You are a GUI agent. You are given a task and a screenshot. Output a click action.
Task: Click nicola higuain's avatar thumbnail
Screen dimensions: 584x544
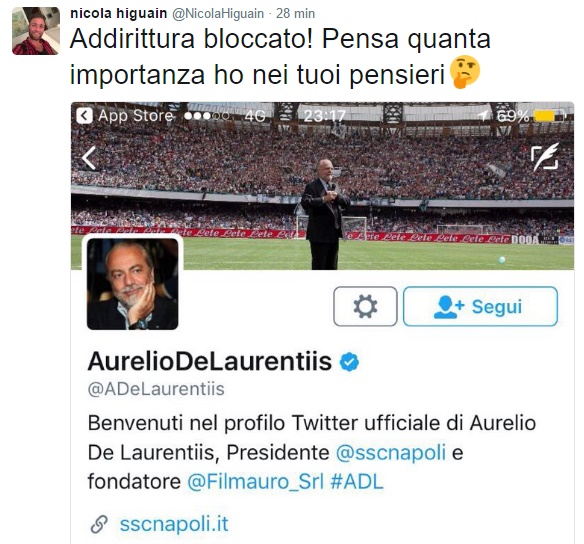point(36,31)
